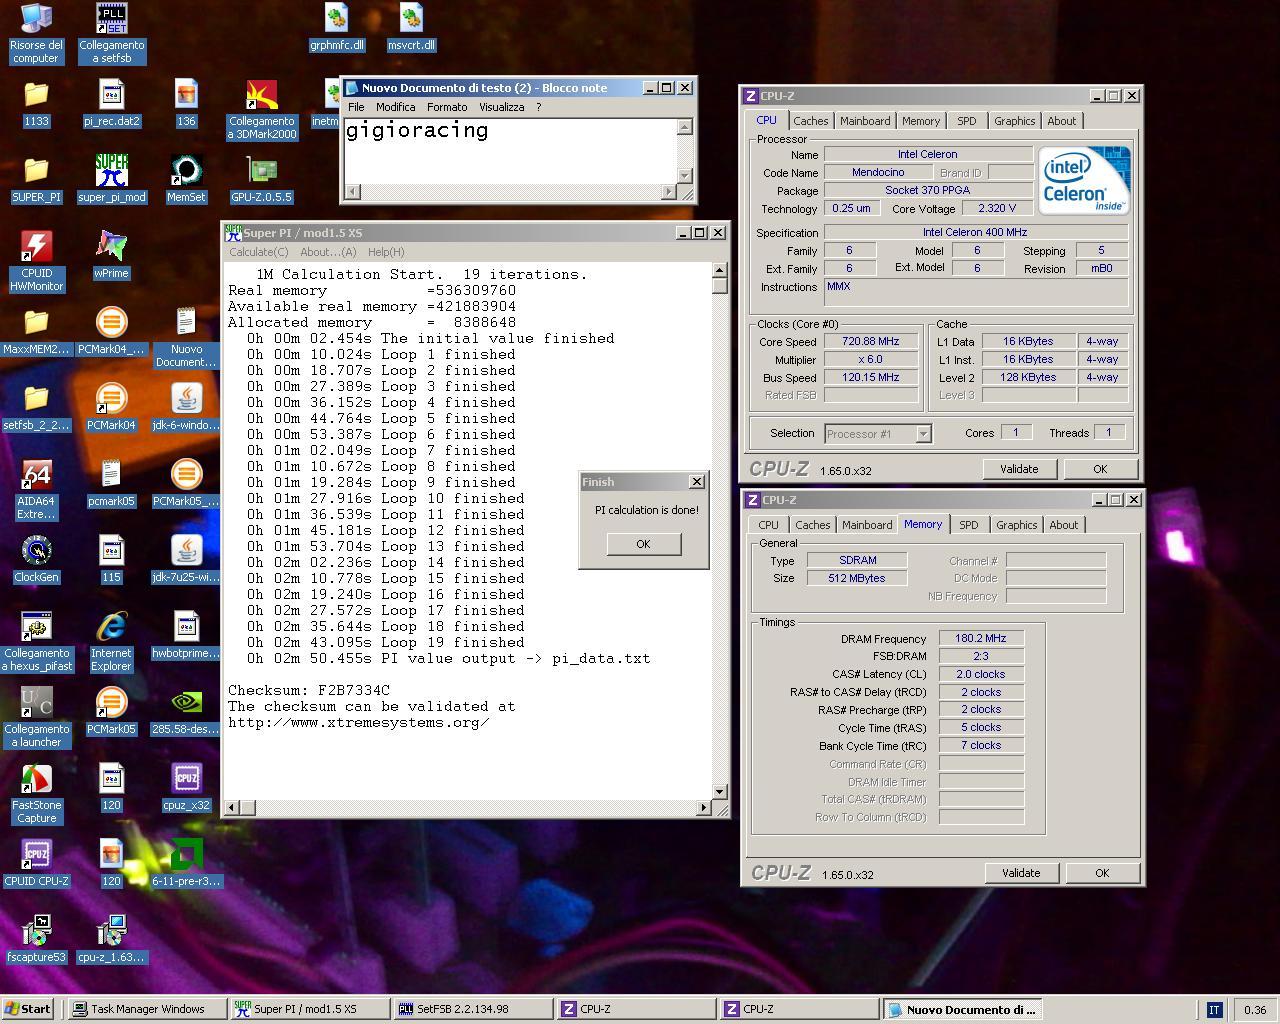Click IT language indicator in tray
This screenshot has width=1280, height=1024.
click(1214, 1010)
